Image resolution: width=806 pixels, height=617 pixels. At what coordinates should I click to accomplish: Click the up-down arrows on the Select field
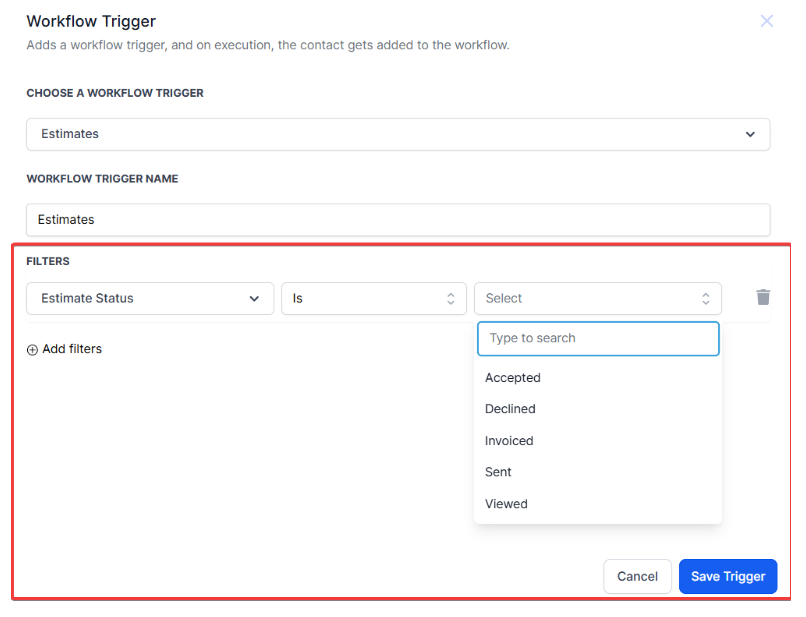[x=706, y=298]
